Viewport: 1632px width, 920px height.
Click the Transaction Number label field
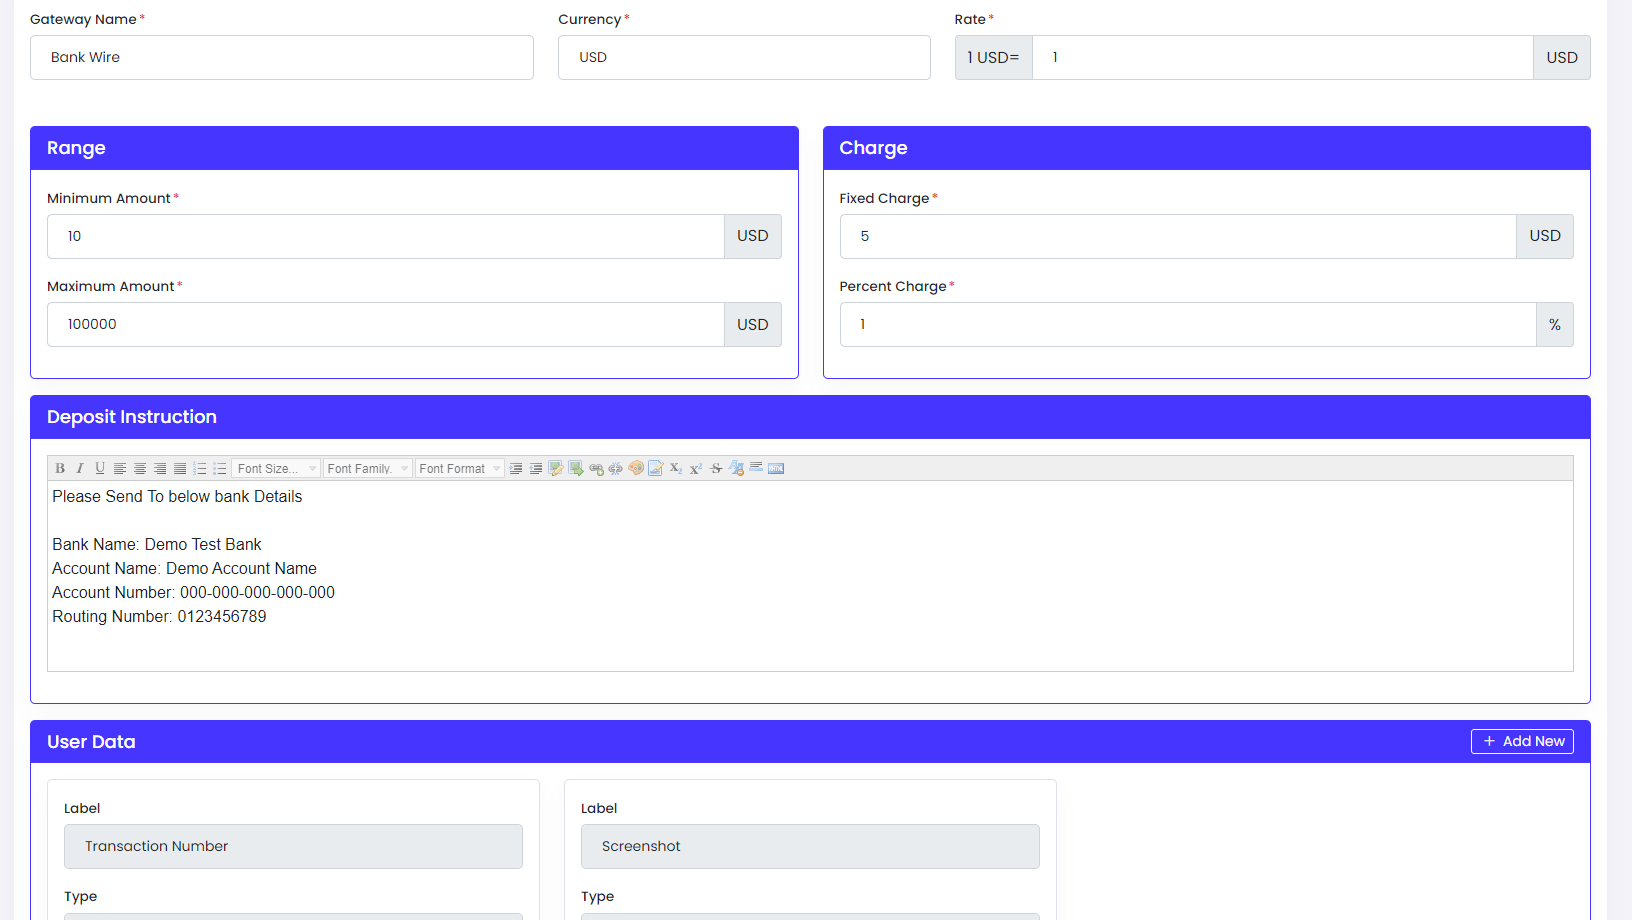point(293,846)
